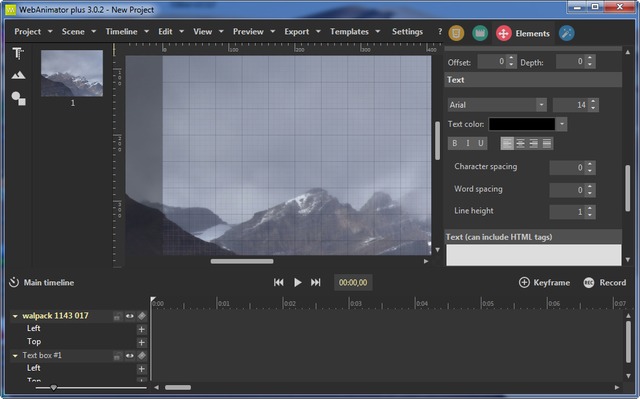The image size is (640, 399).
Task: Open the Arial font dropdown
Action: [542, 105]
